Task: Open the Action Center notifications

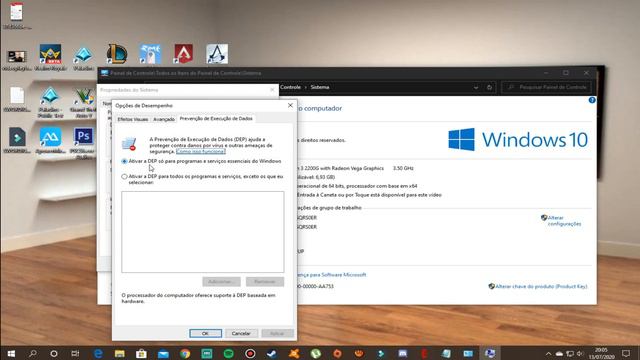Action: coord(626,353)
